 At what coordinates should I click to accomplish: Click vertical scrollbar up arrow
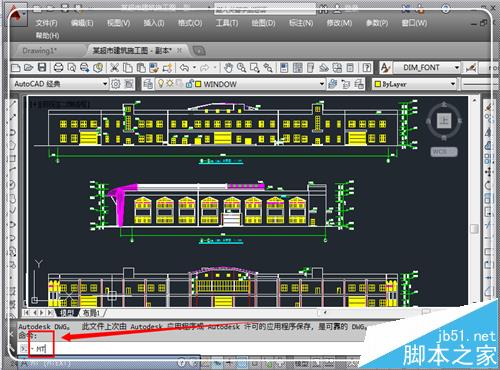(x=474, y=100)
